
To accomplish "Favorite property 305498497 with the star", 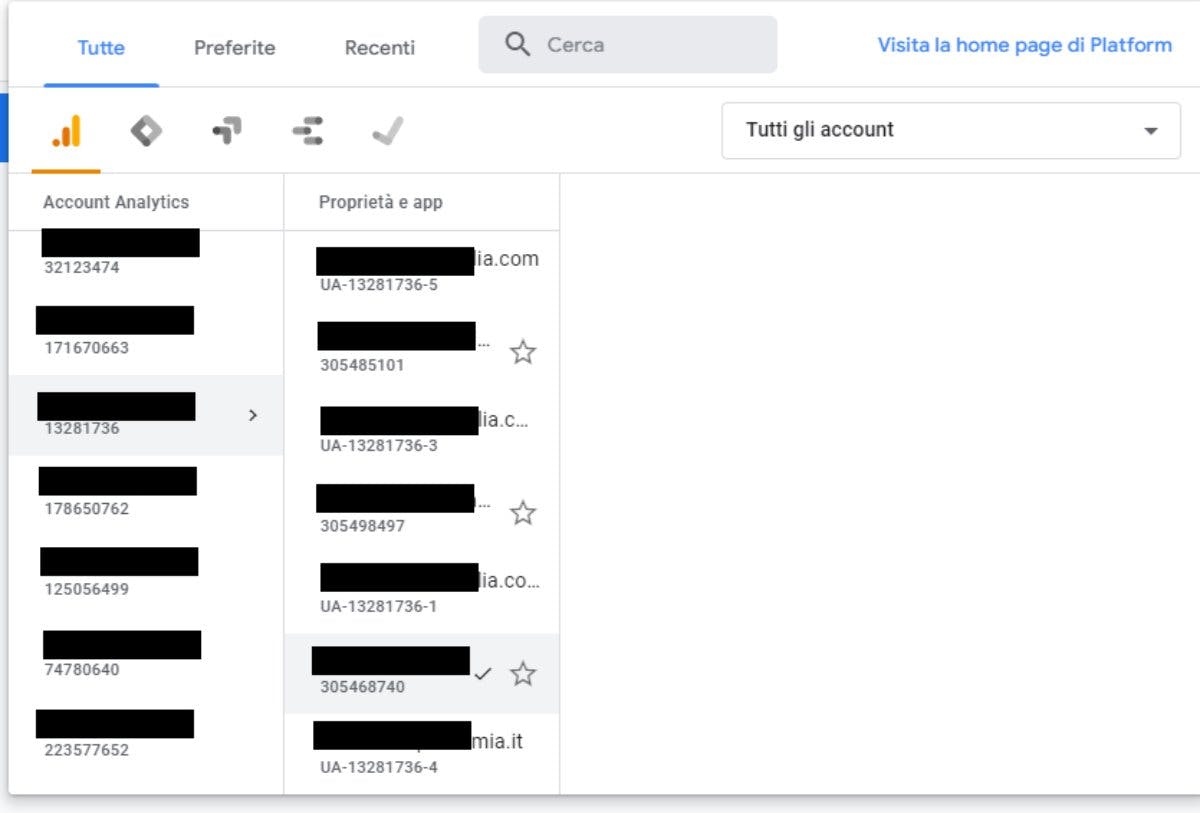I will coord(523,513).
